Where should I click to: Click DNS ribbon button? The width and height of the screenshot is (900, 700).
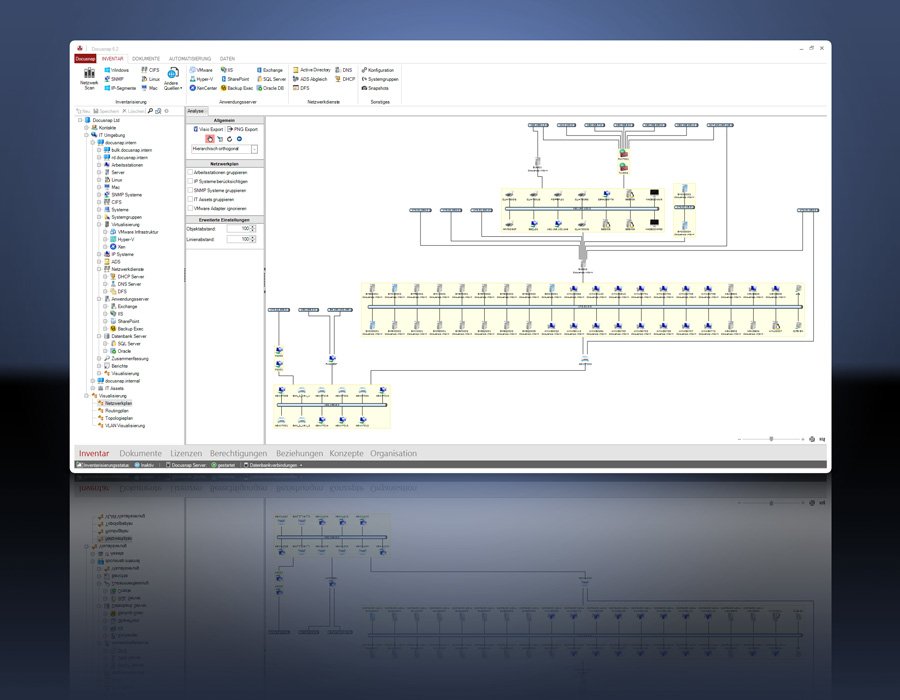pyautogui.click(x=344, y=70)
